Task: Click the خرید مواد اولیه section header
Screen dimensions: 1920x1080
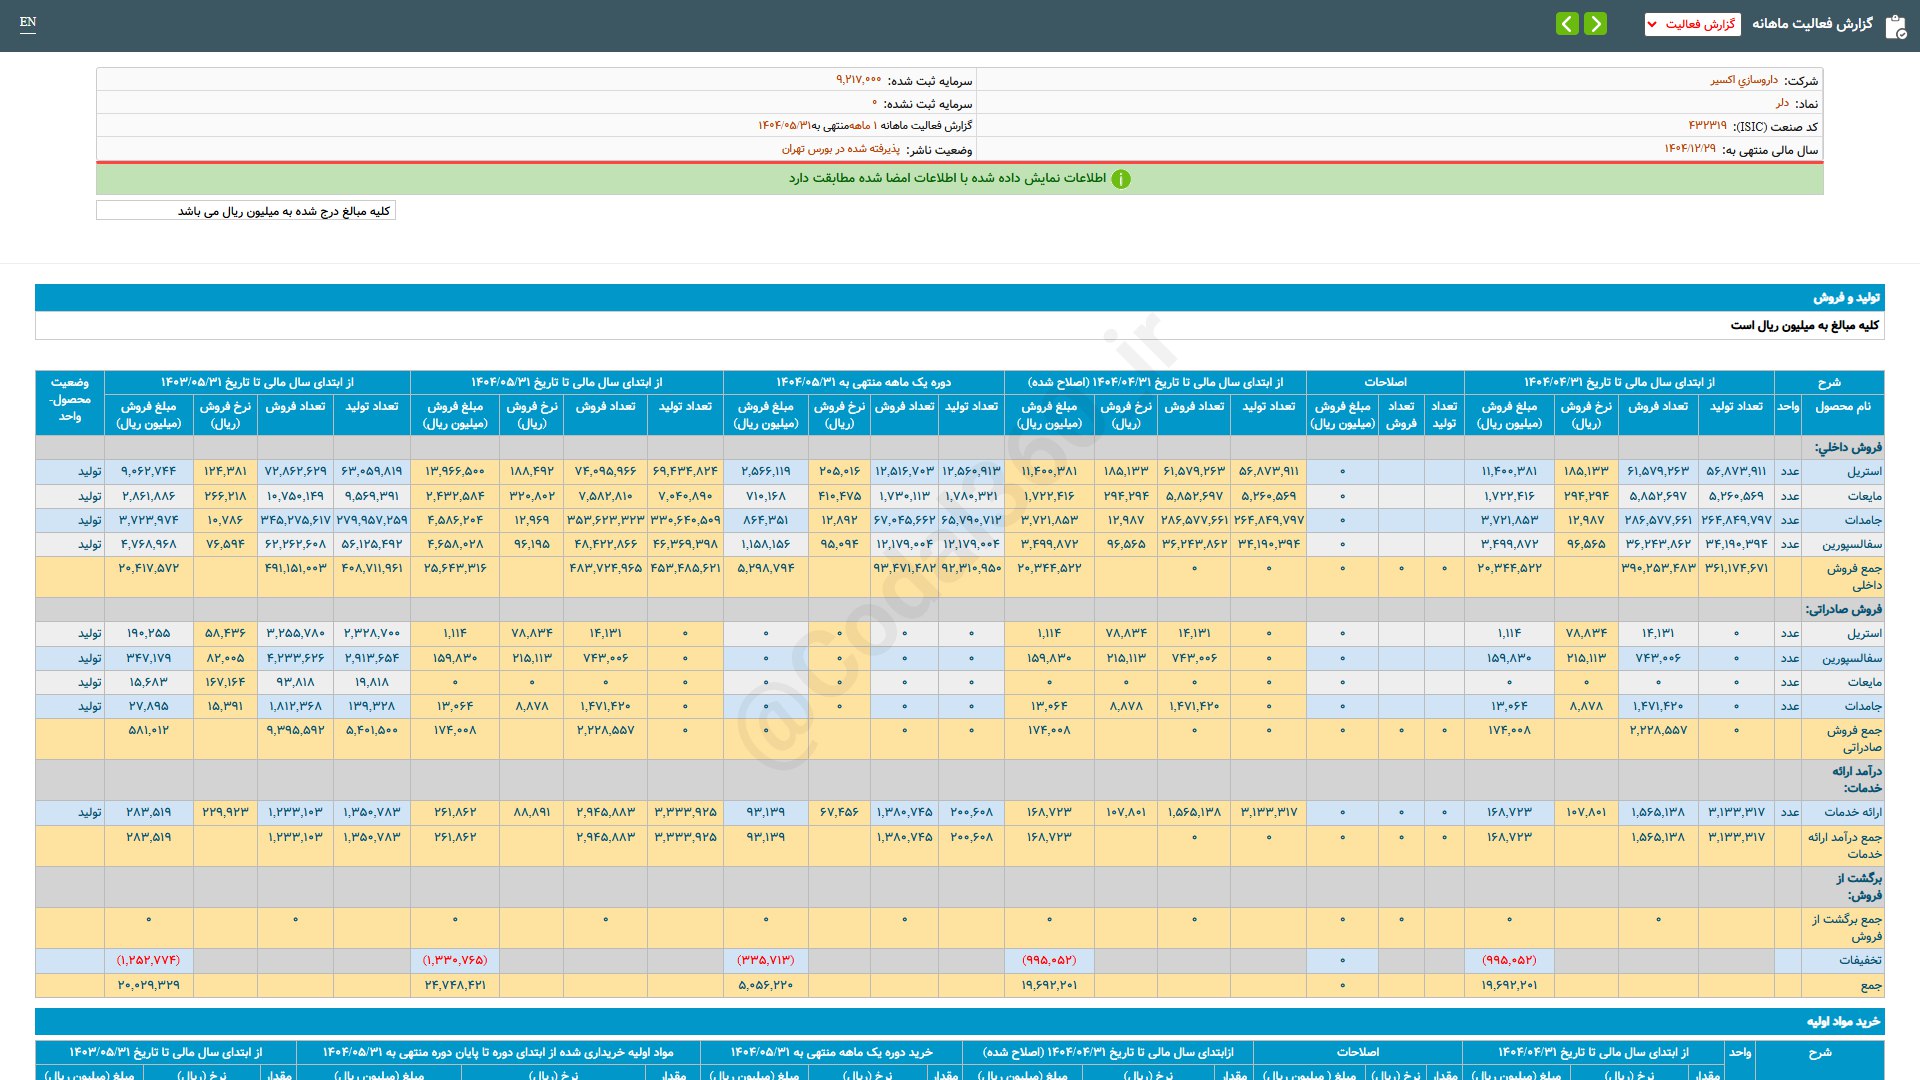Action: pos(1842,1021)
